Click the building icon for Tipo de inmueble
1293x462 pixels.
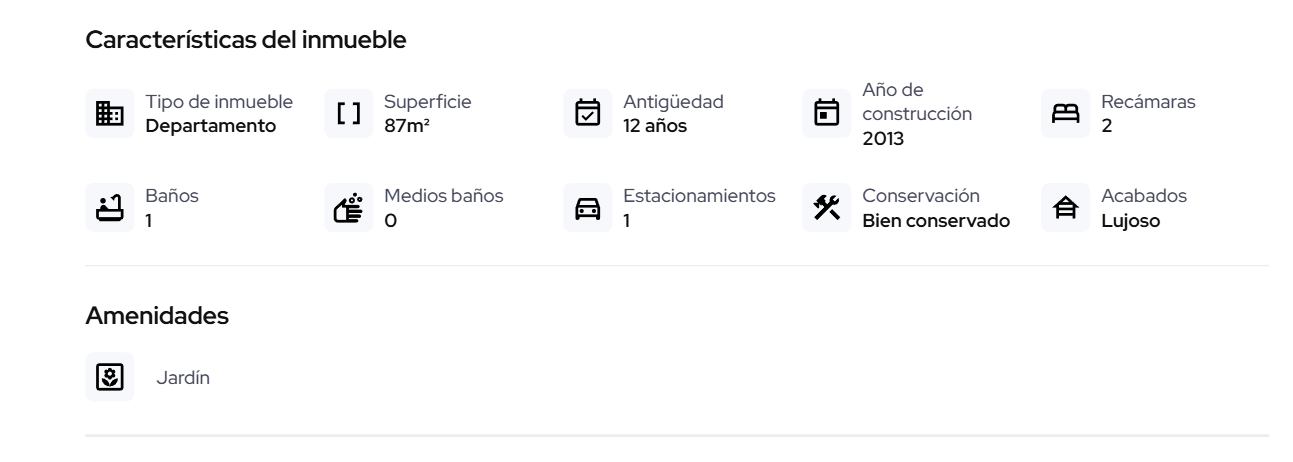pos(109,114)
